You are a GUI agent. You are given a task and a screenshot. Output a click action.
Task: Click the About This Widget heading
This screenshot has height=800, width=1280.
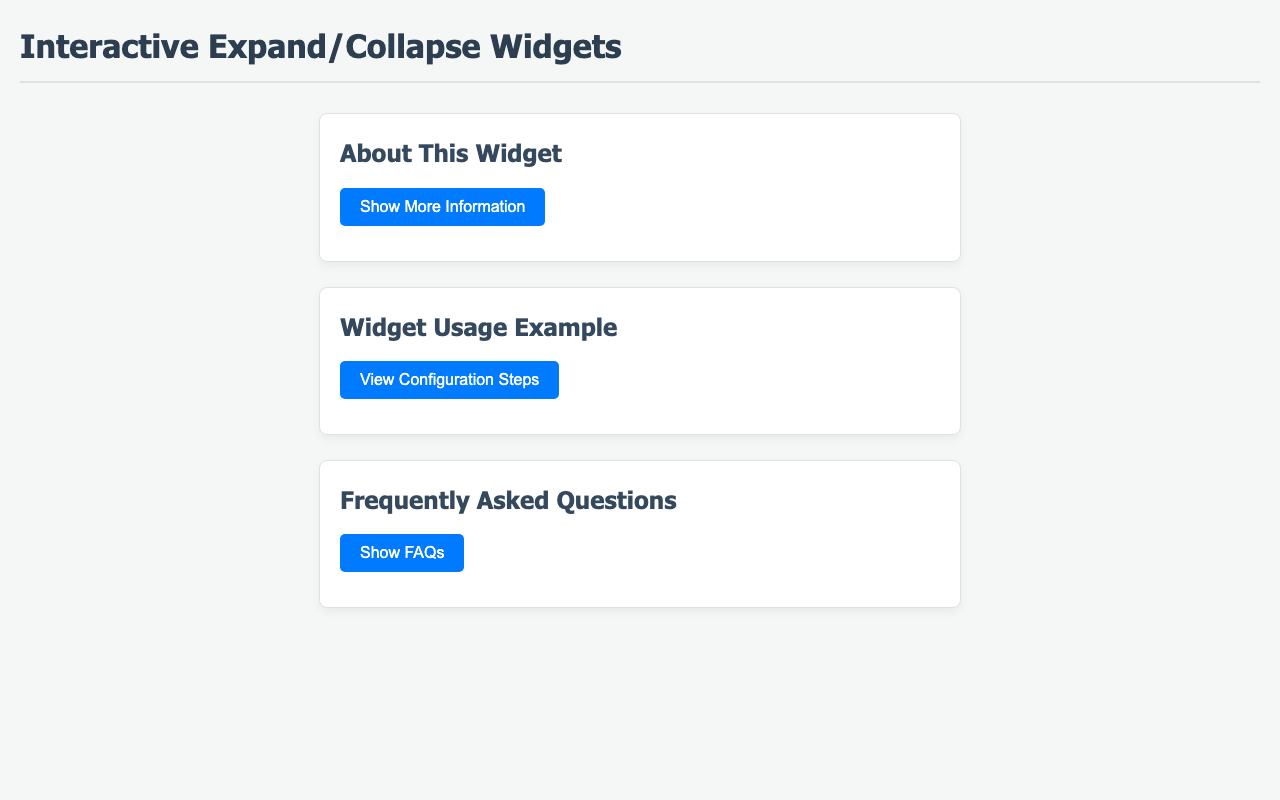pyautogui.click(x=450, y=154)
